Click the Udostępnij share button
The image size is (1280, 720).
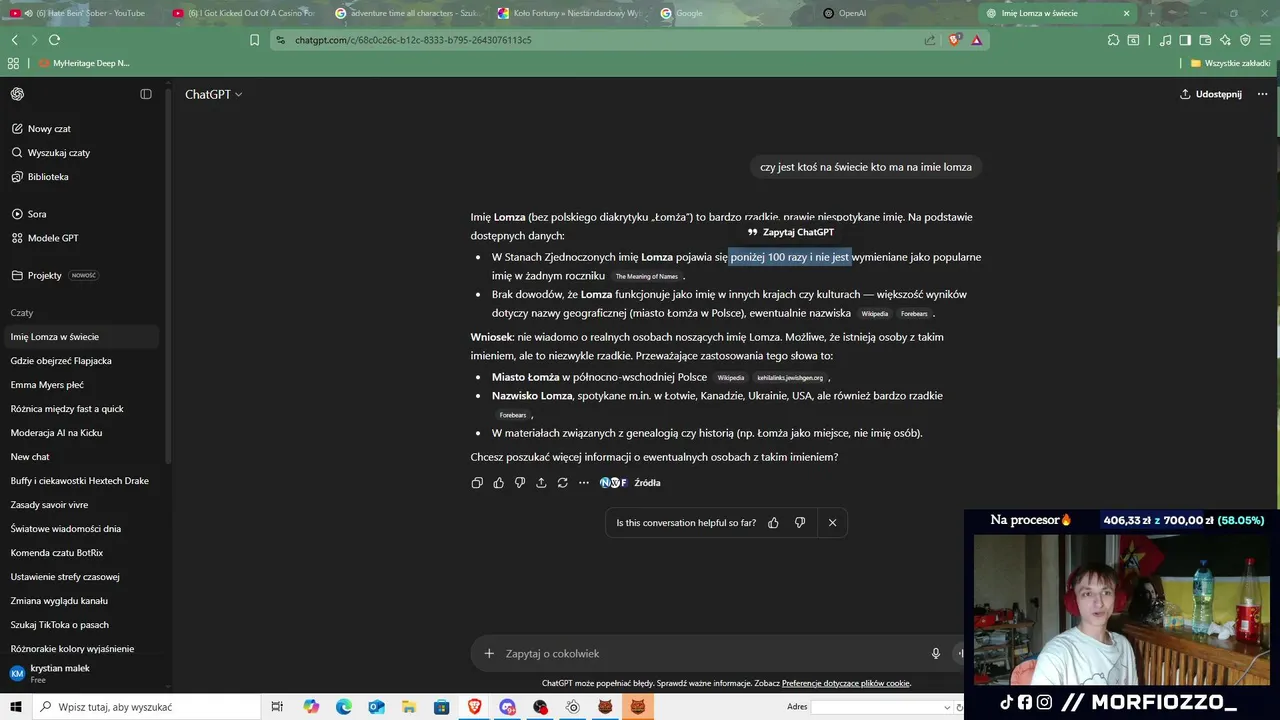(1210, 94)
